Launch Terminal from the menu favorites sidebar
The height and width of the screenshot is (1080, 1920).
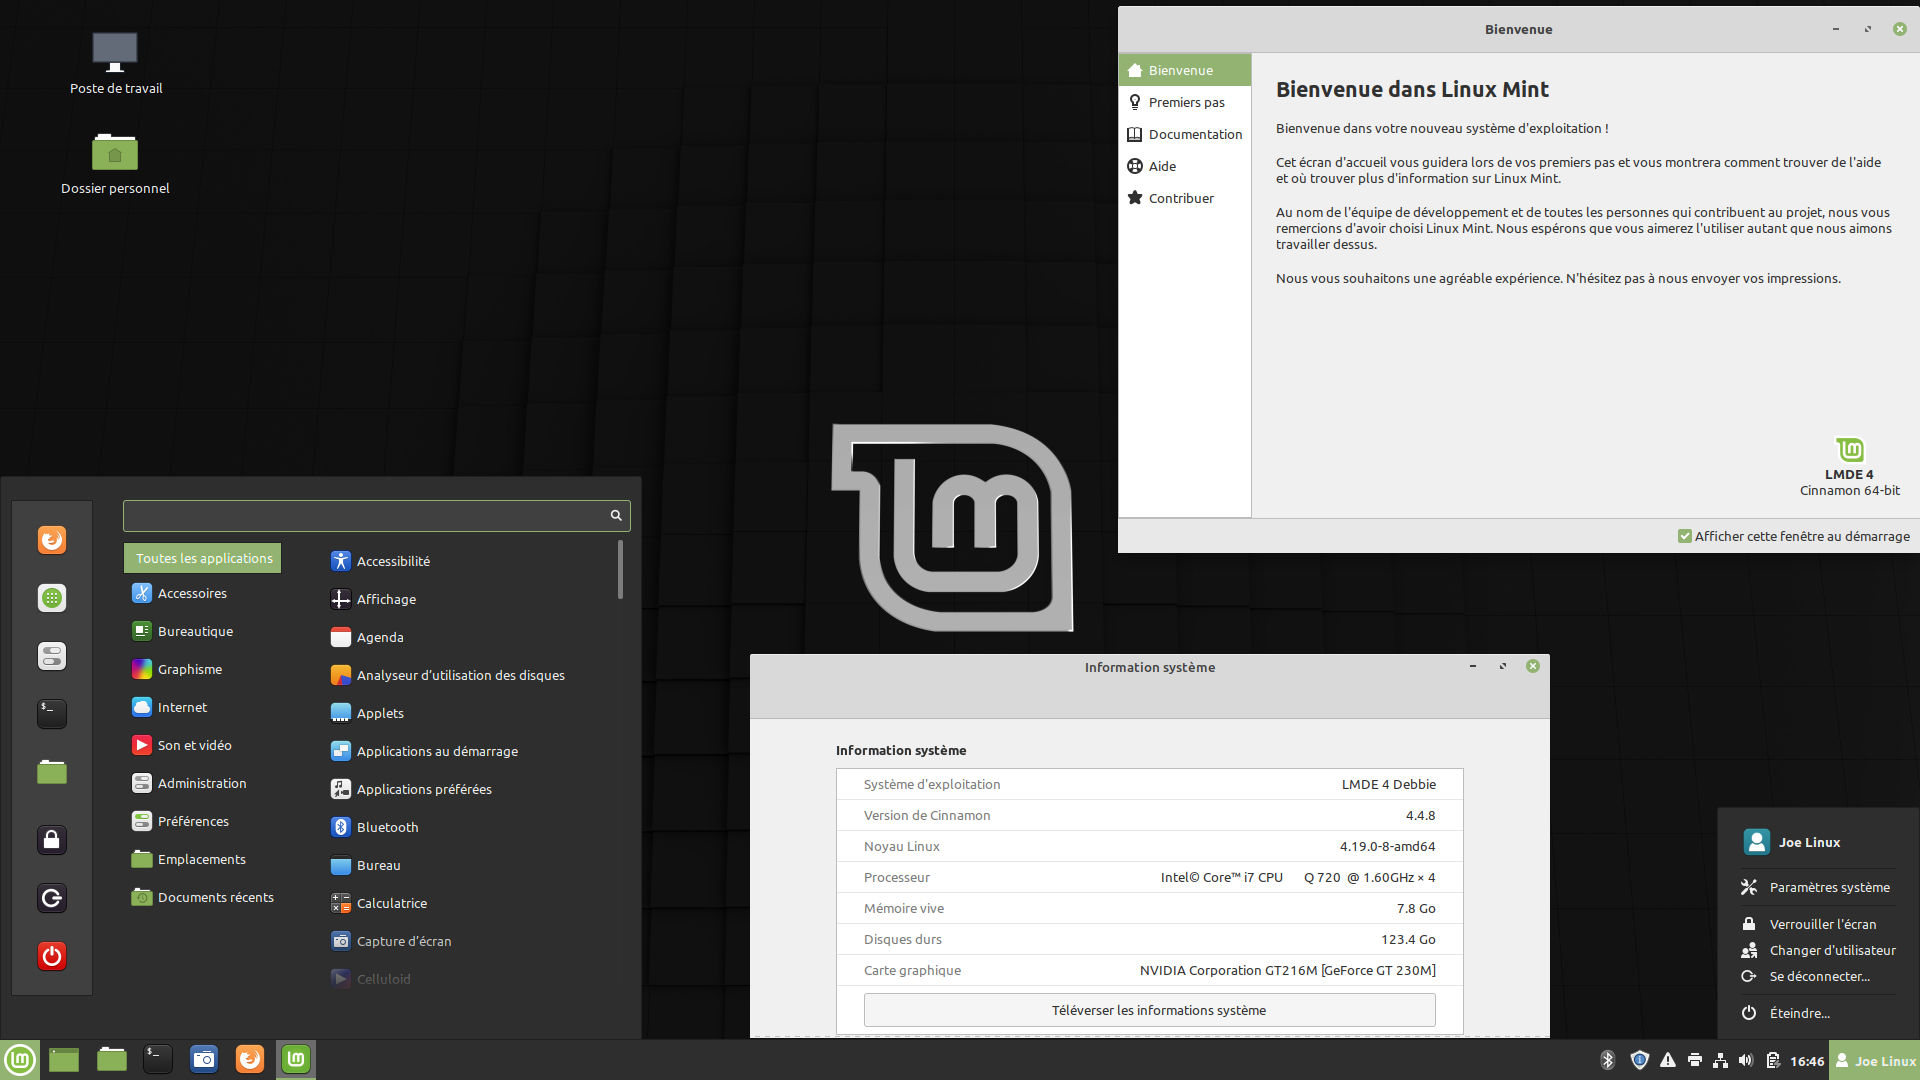pyautogui.click(x=52, y=713)
